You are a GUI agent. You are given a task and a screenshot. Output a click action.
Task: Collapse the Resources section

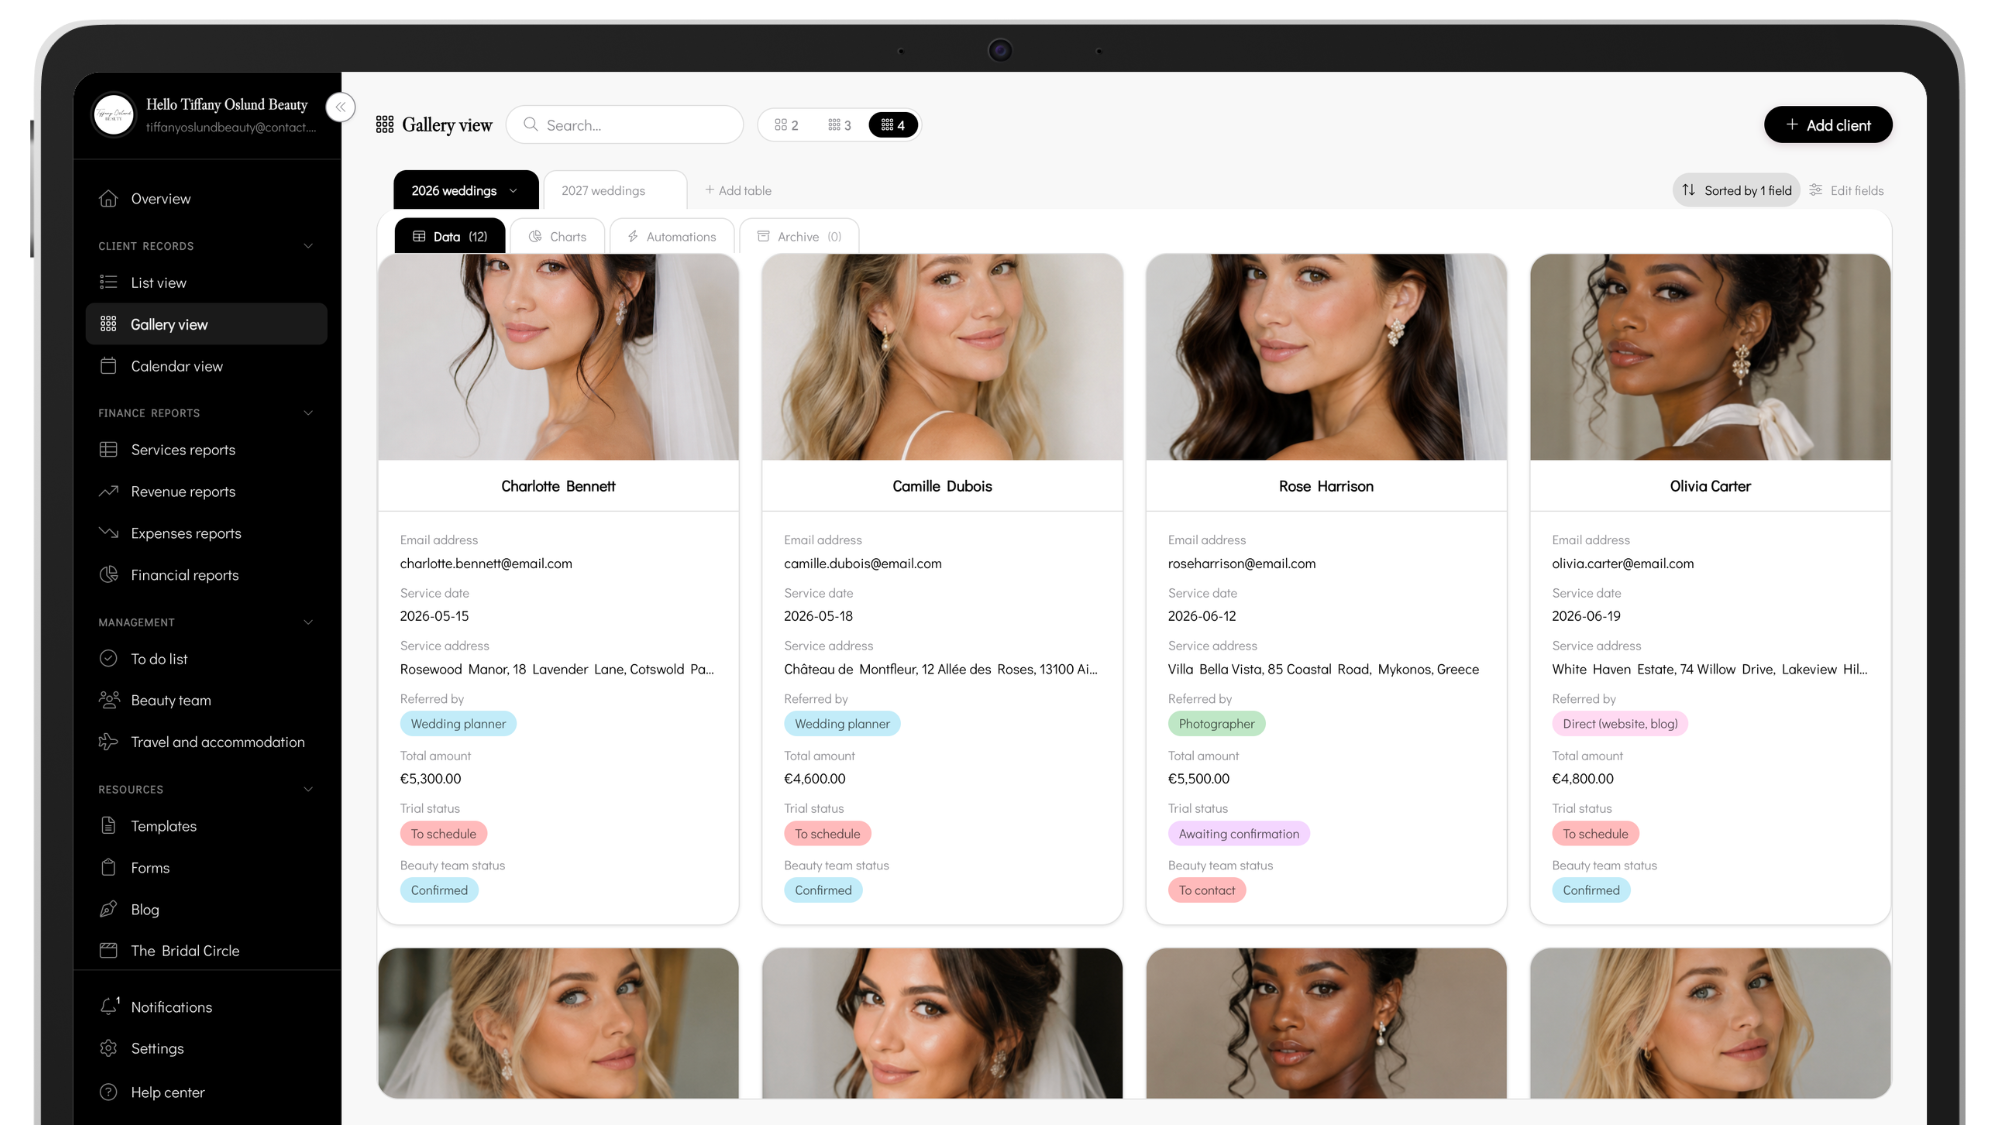(x=308, y=789)
